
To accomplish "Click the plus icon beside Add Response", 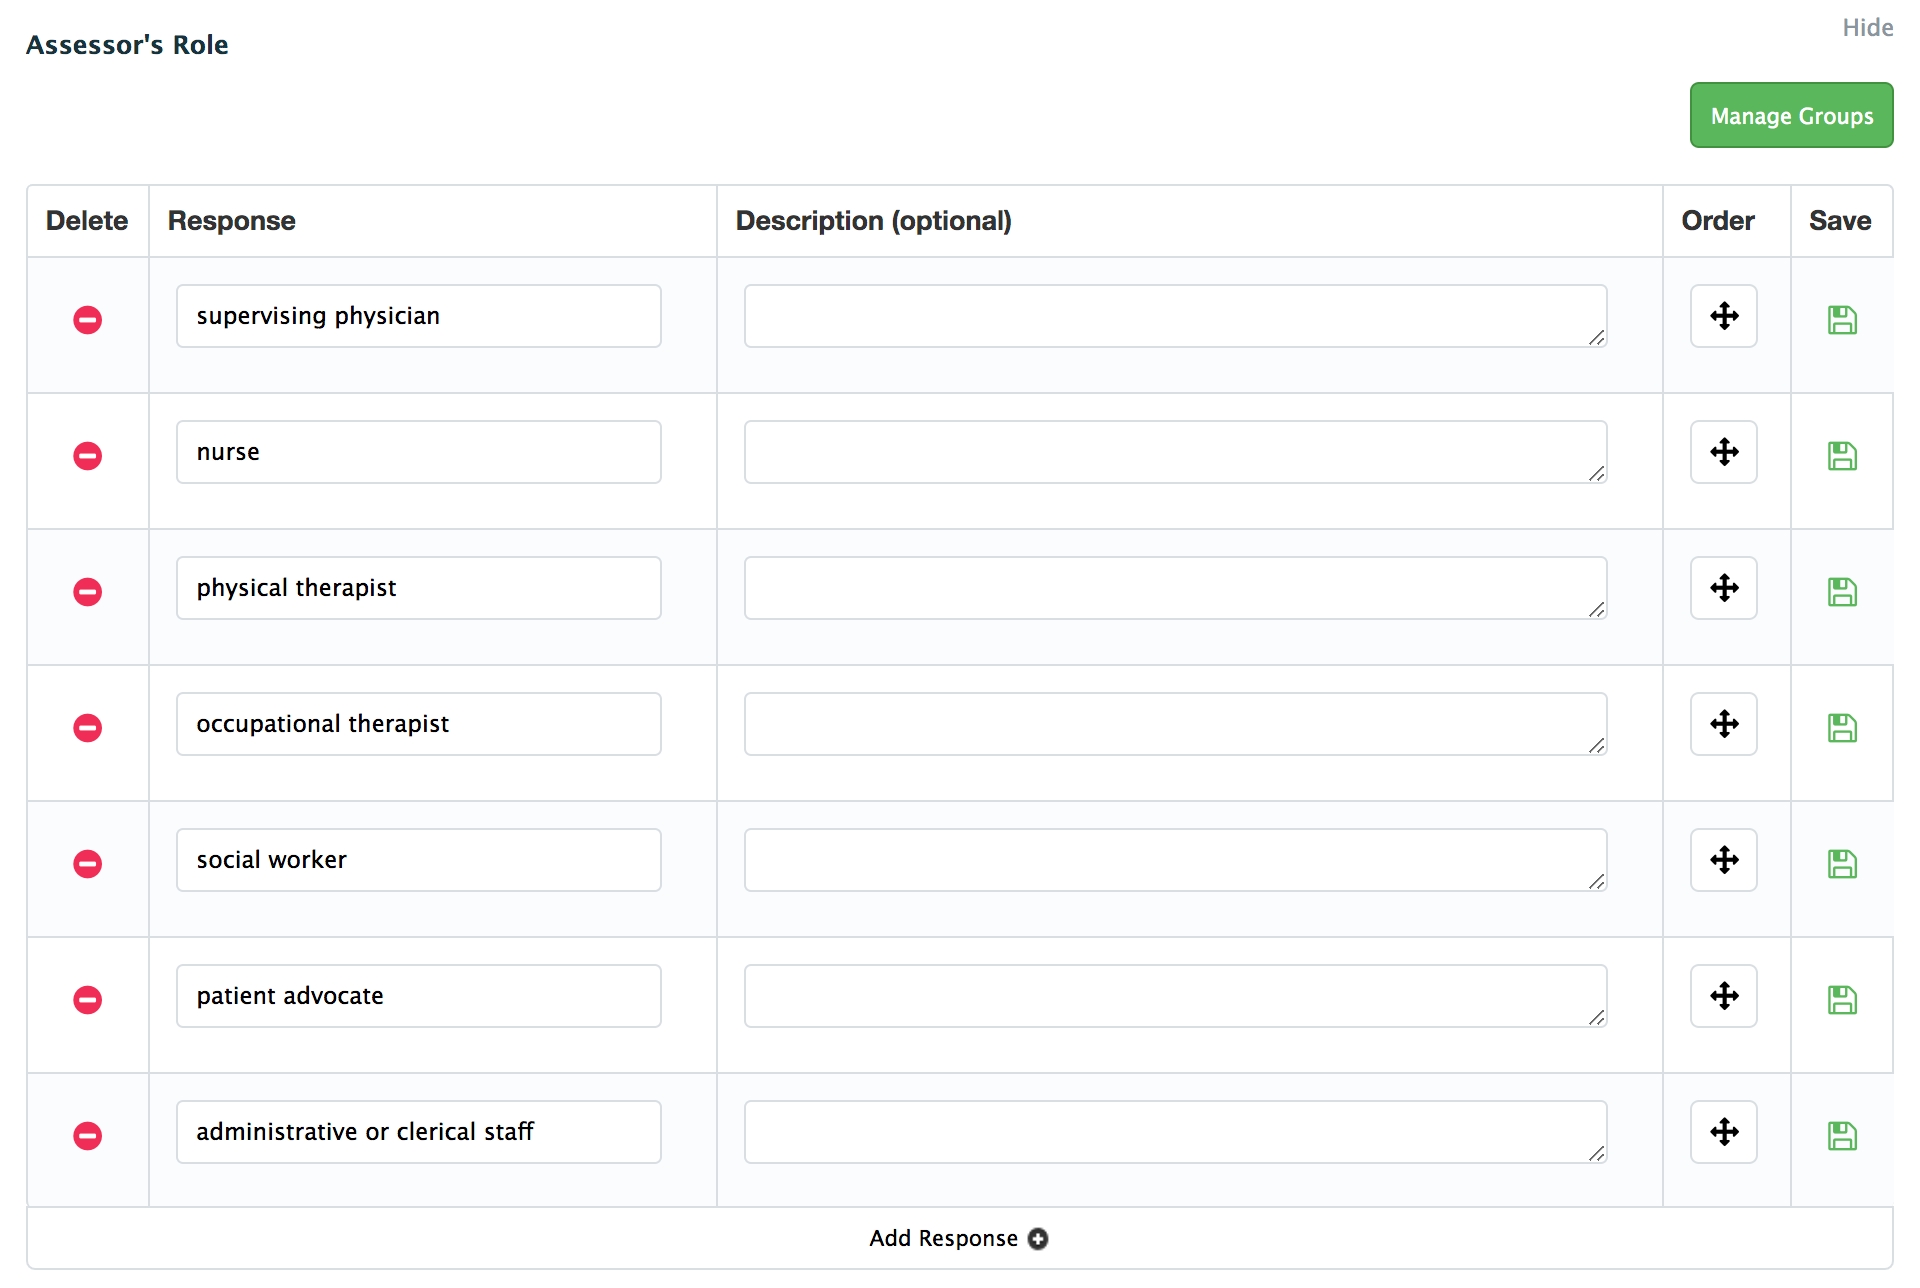I will 1039,1239.
